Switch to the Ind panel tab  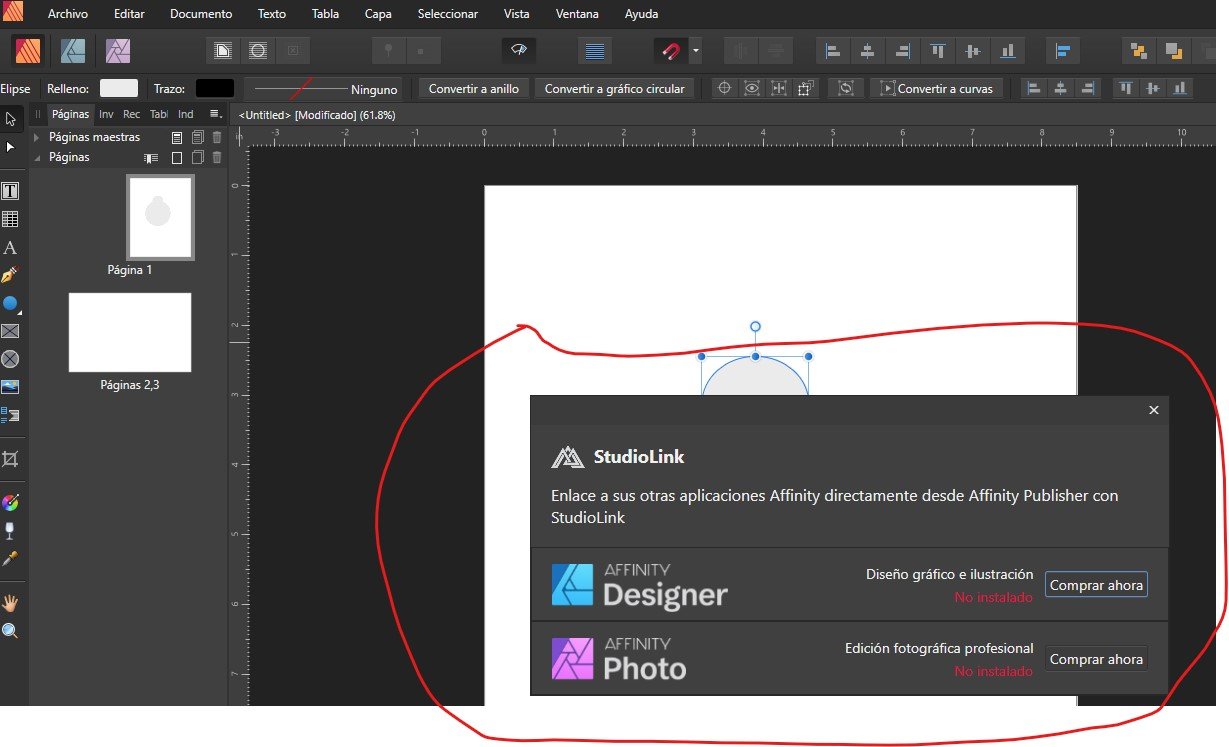(186, 114)
